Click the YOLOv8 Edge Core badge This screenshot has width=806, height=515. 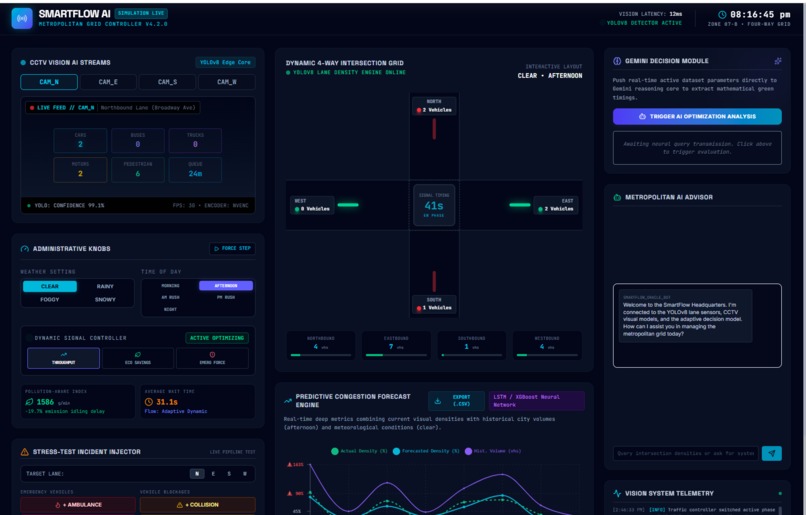[225, 63]
